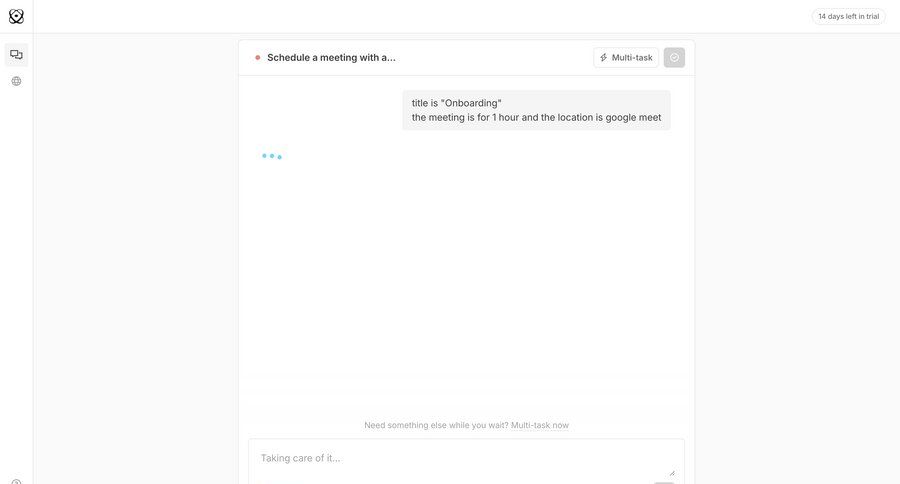Click the Multi-task button label in header
The width and height of the screenshot is (900, 484).
pos(632,57)
